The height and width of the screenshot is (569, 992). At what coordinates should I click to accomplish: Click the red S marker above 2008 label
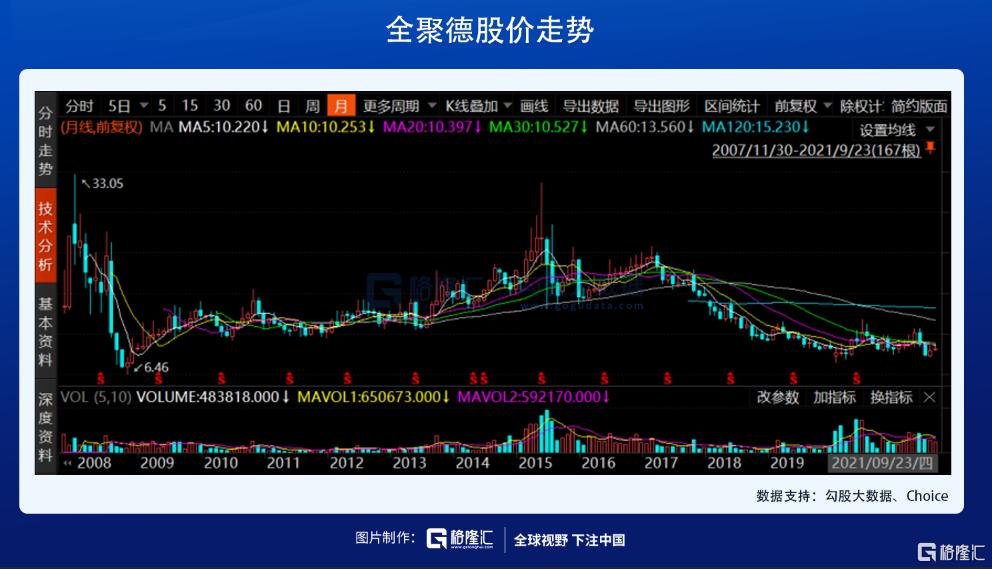pyautogui.click(x=100, y=378)
